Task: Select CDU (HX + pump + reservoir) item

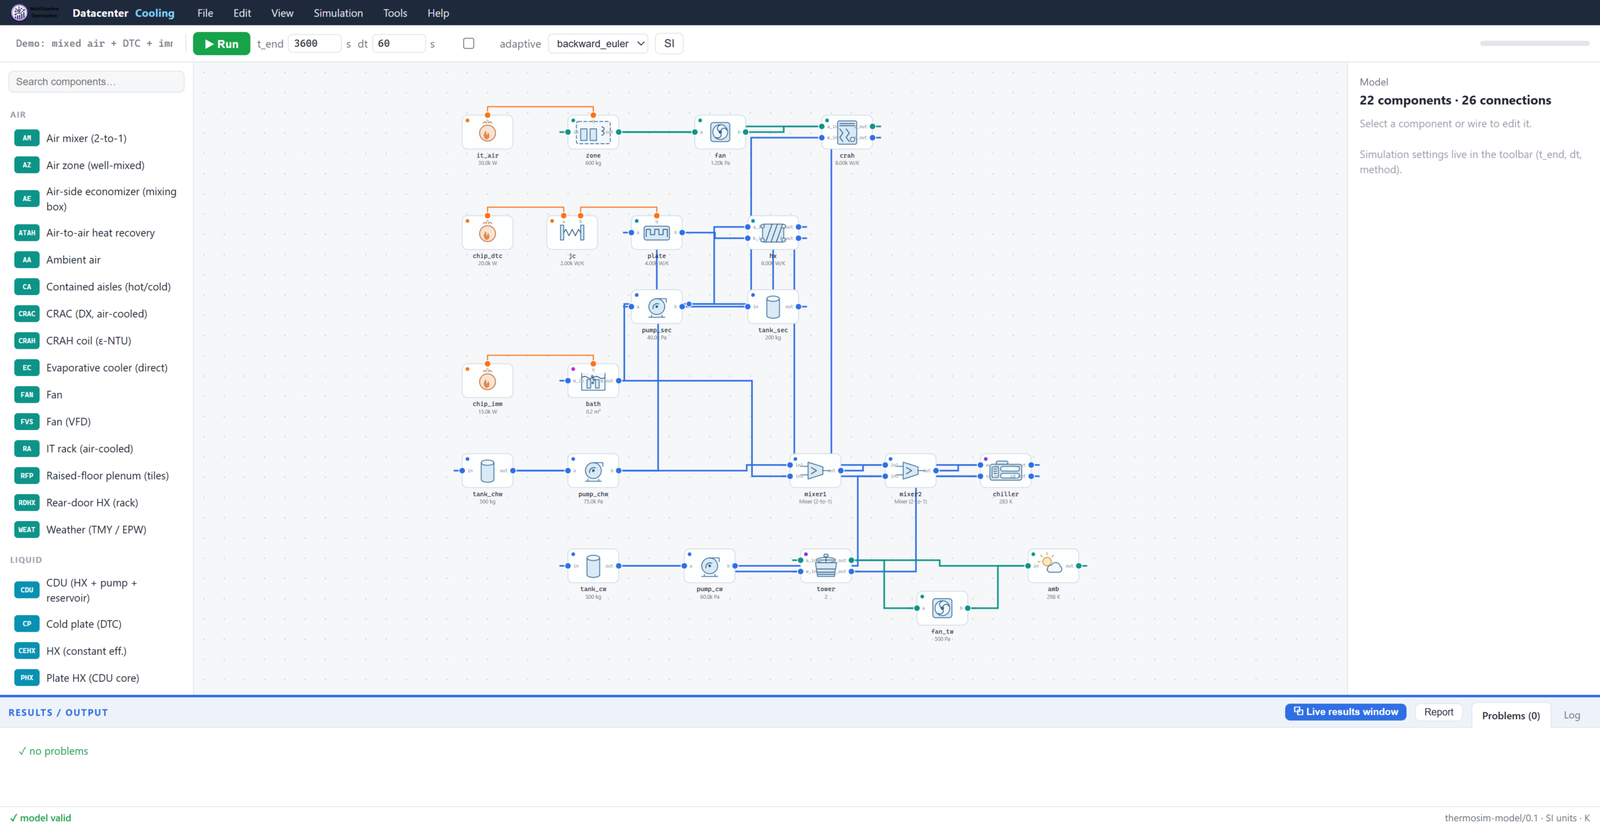Action: tap(95, 590)
